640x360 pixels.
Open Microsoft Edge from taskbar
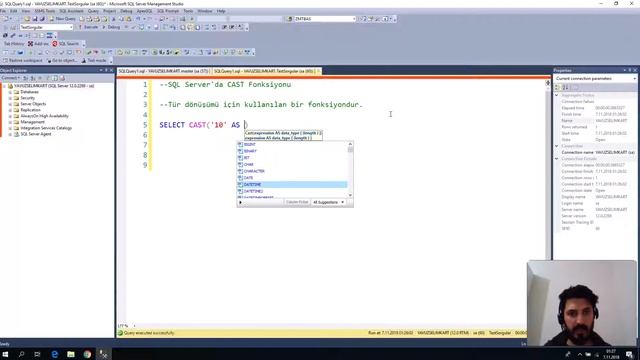click(54, 354)
